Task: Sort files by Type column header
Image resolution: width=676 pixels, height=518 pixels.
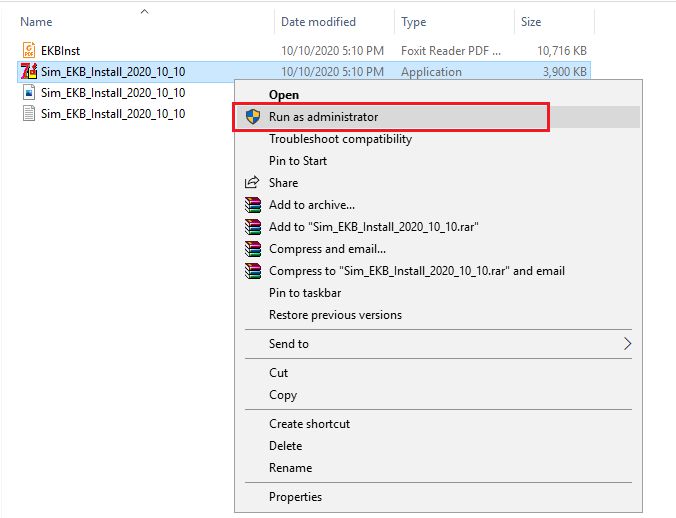Action: [414, 21]
